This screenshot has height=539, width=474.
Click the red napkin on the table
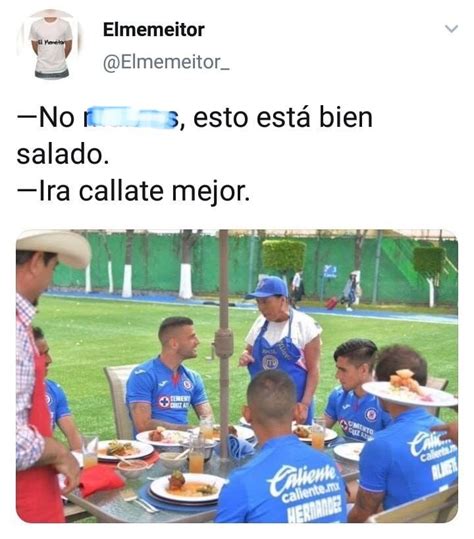[100, 480]
